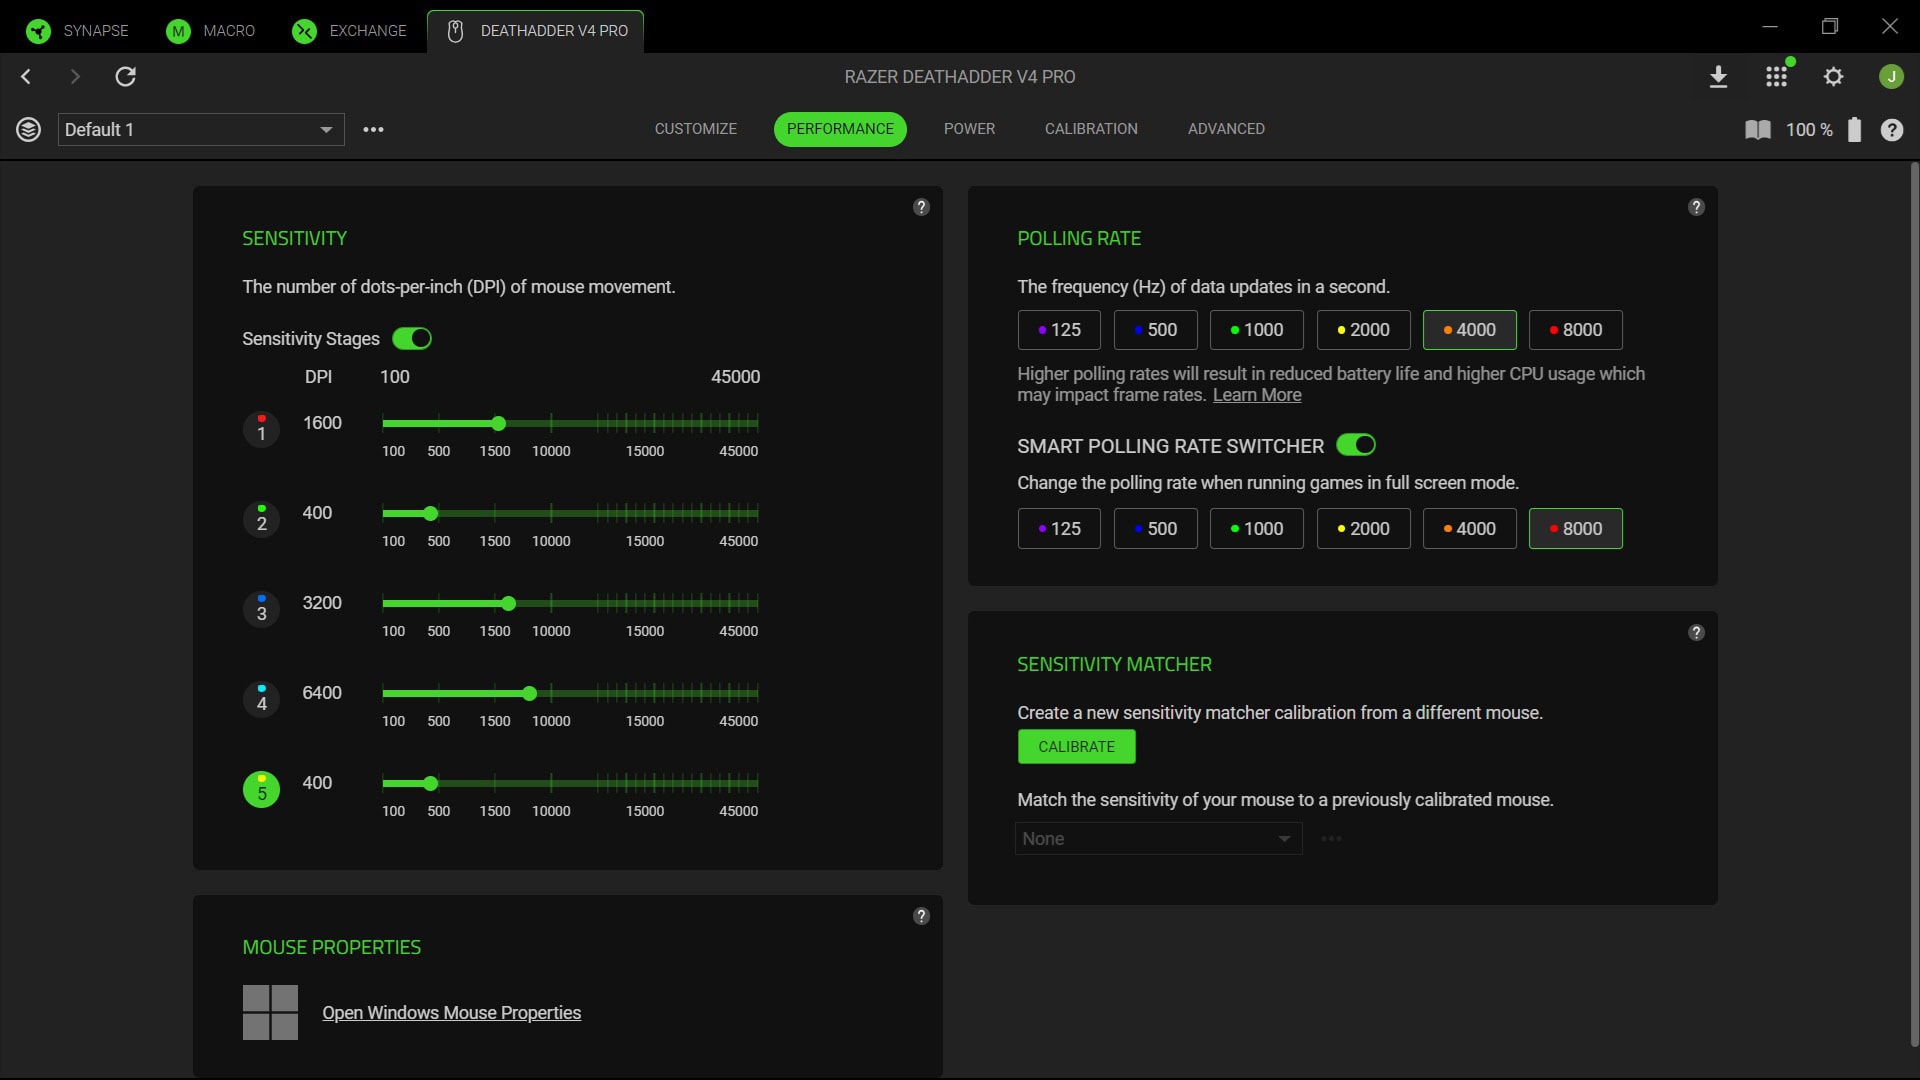Click the Calibrate button
The height and width of the screenshot is (1080, 1920).
coord(1076,747)
